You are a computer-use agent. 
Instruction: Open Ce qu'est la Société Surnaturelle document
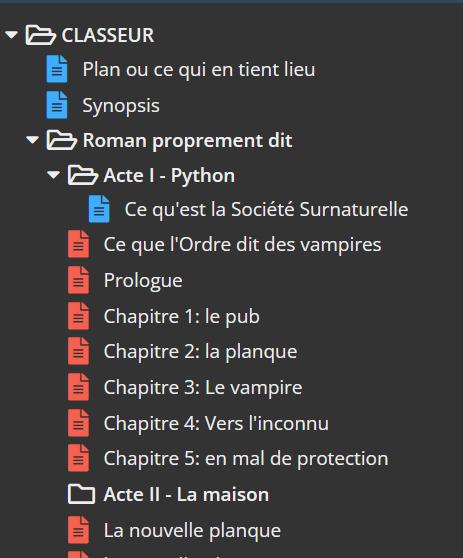[266, 209]
